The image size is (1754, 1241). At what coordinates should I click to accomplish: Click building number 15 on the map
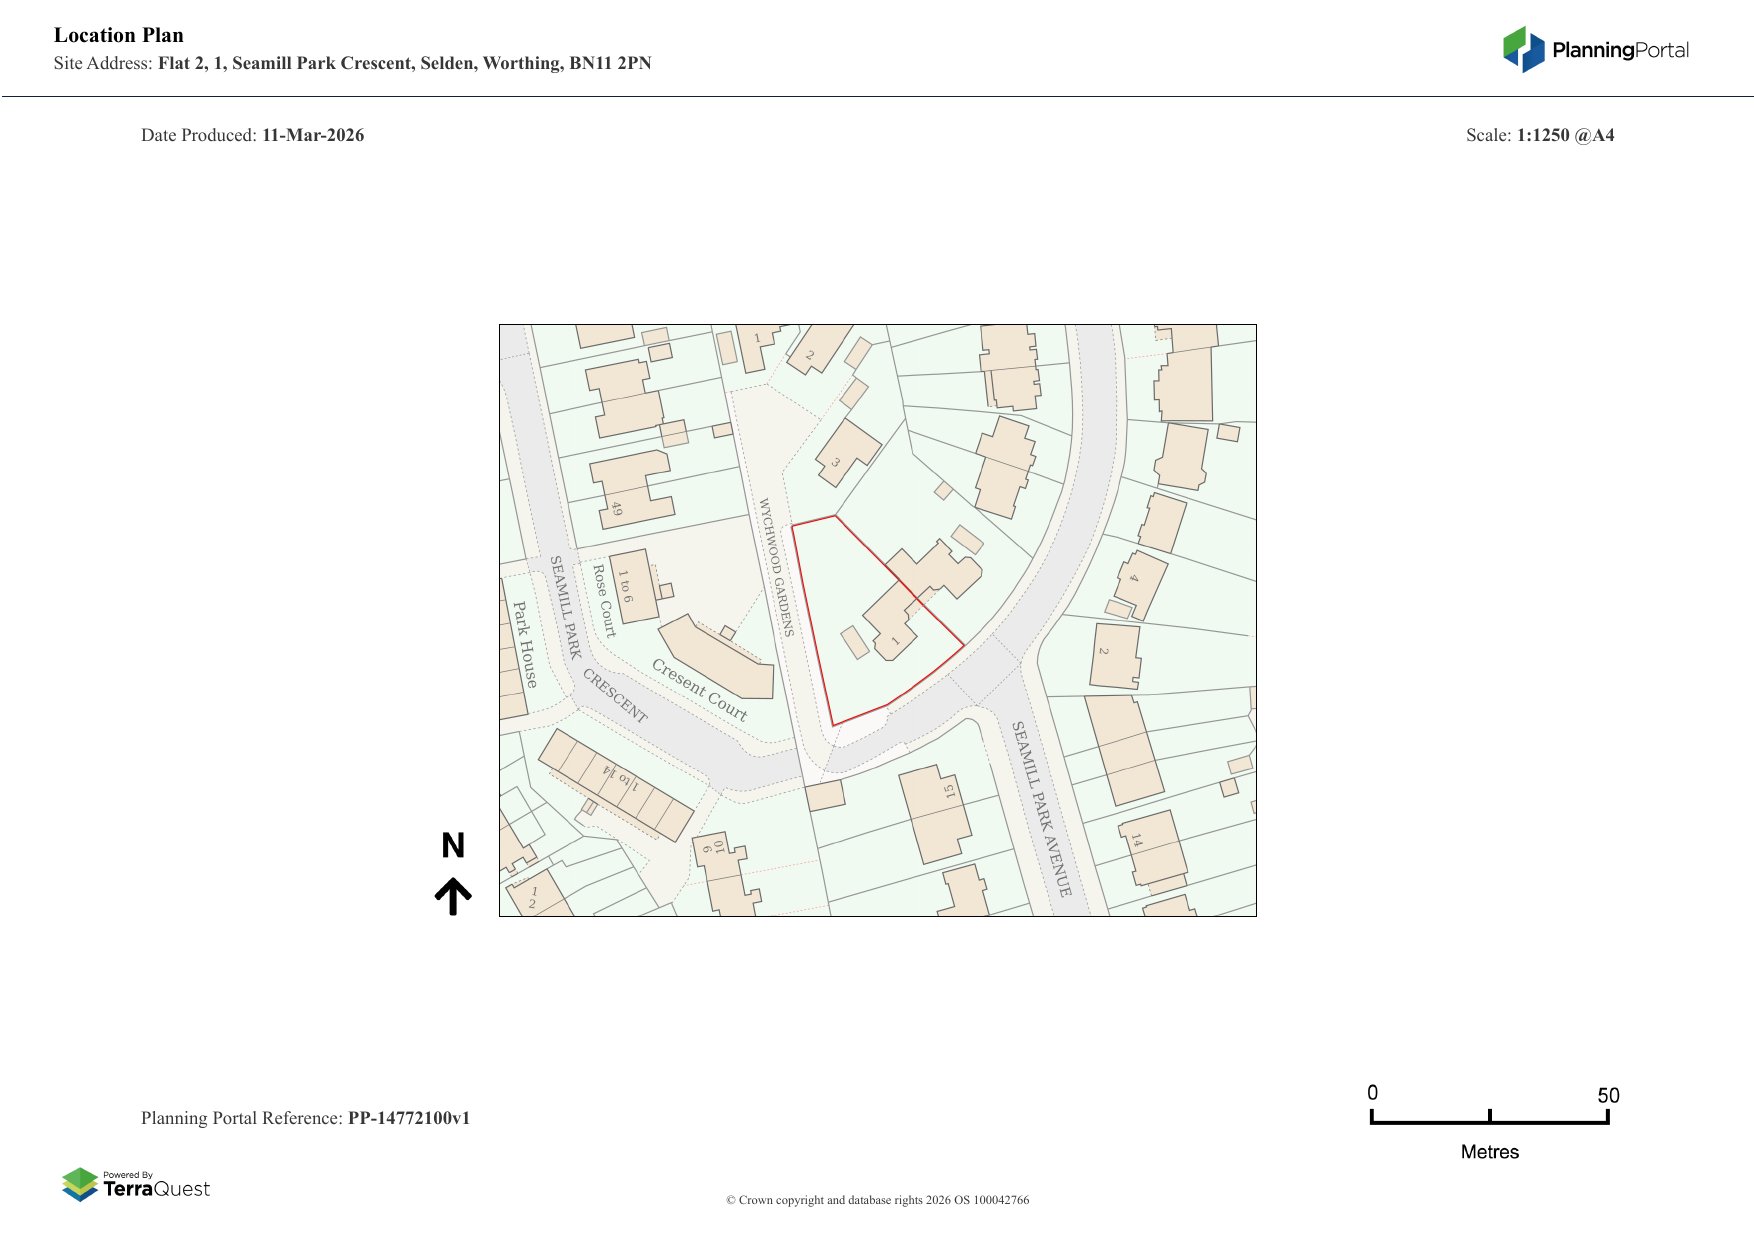click(x=949, y=791)
